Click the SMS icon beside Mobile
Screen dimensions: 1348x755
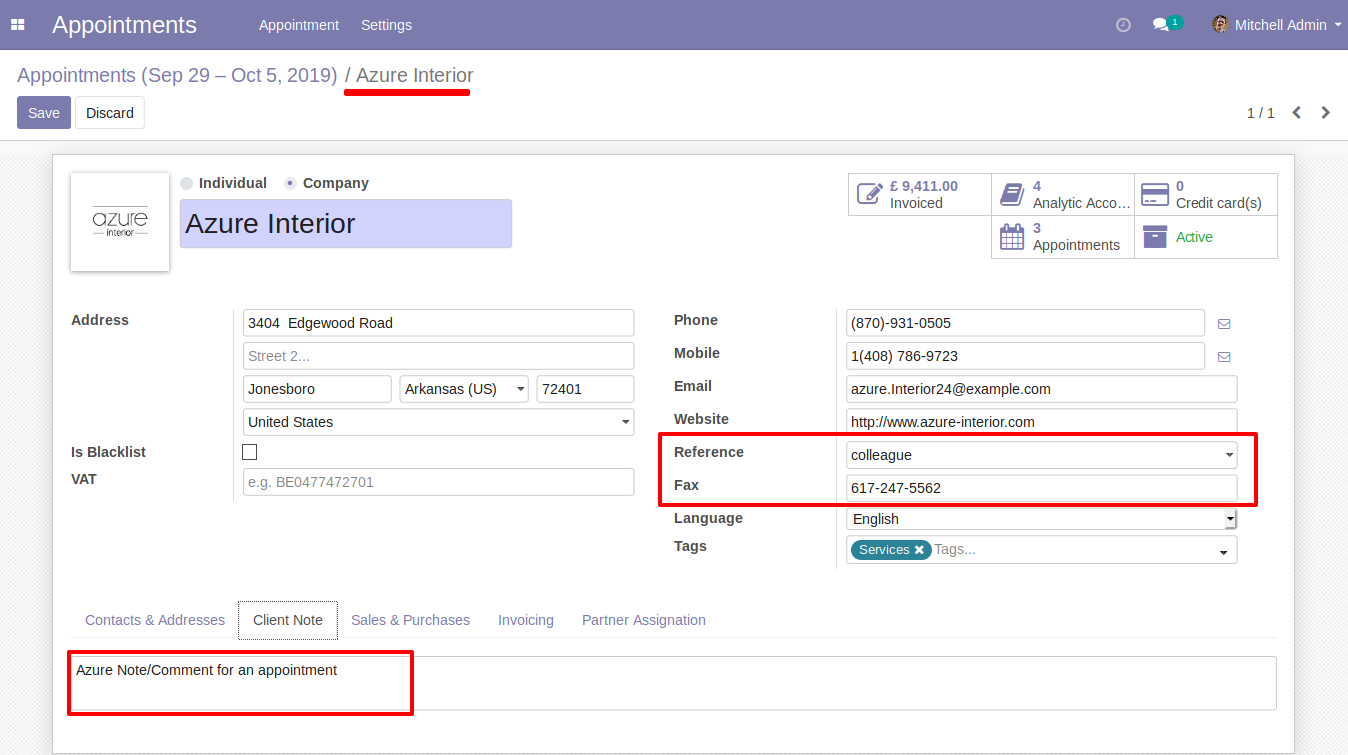(x=1224, y=357)
